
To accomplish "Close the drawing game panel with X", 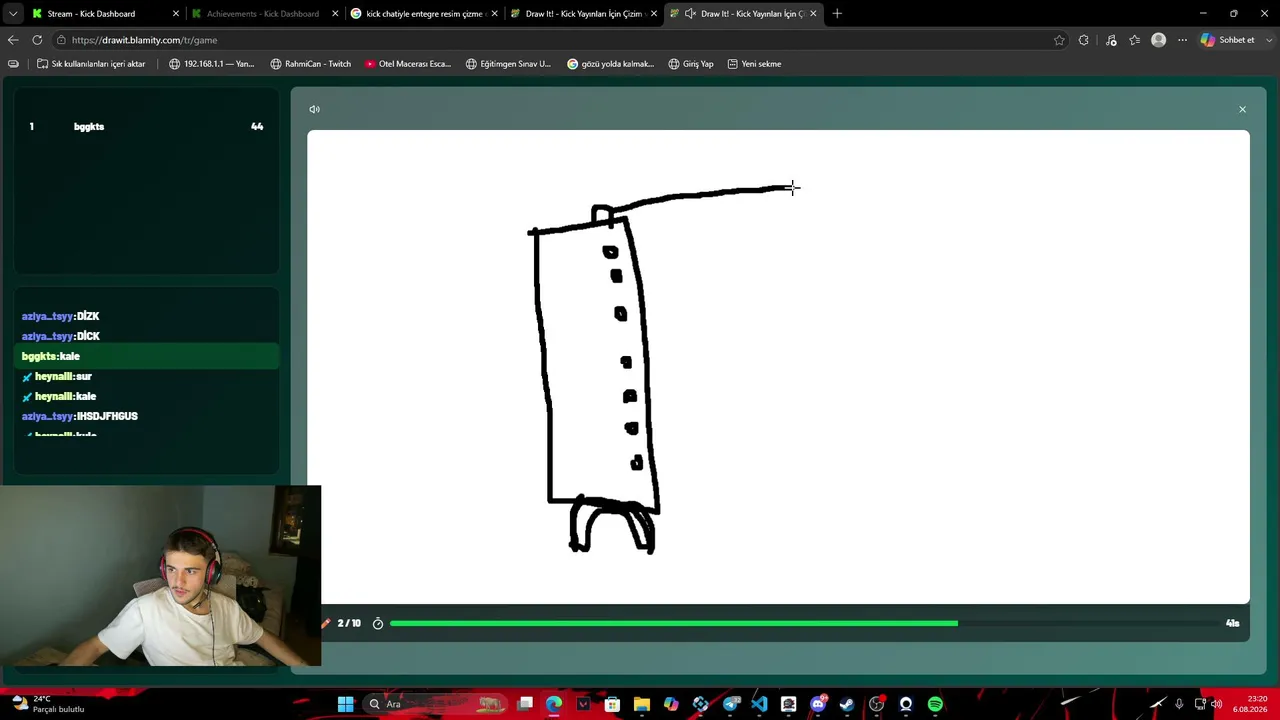I will pos(1242,109).
